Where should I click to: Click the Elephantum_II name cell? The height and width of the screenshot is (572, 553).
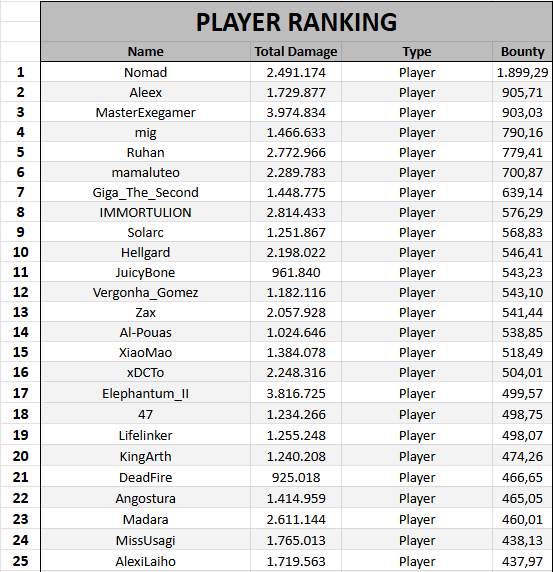146,393
